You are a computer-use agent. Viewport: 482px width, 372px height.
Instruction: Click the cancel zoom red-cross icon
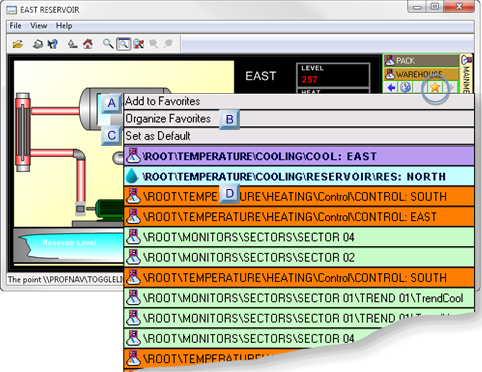coord(139,44)
